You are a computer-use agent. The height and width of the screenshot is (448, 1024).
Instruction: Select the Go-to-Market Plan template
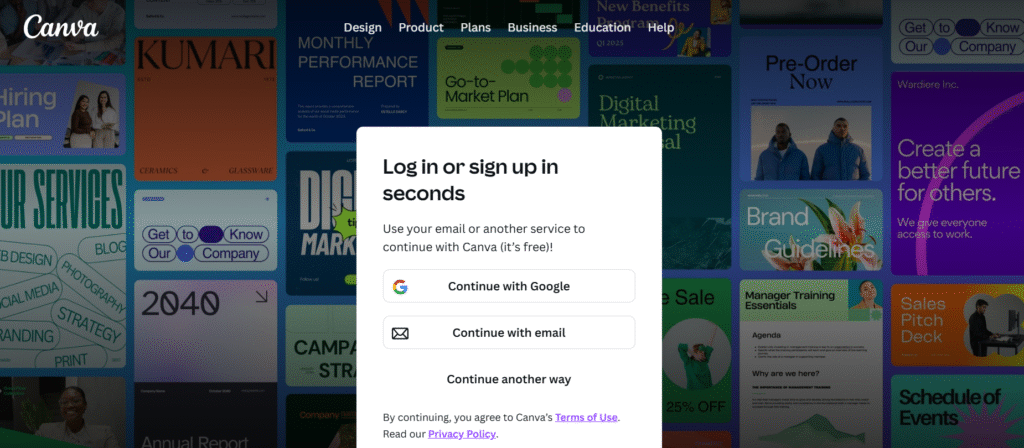click(508, 78)
